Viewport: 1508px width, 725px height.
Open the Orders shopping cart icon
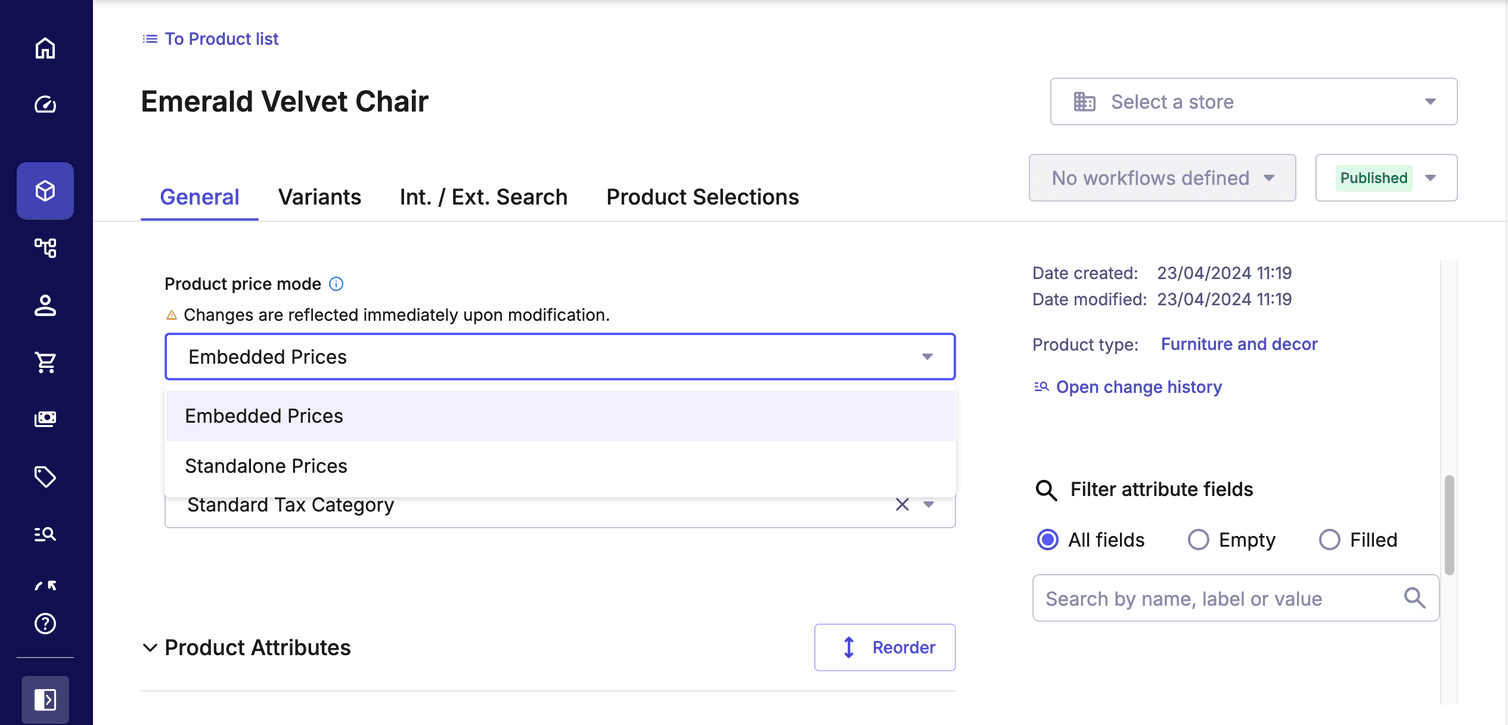(x=46, y=362)
